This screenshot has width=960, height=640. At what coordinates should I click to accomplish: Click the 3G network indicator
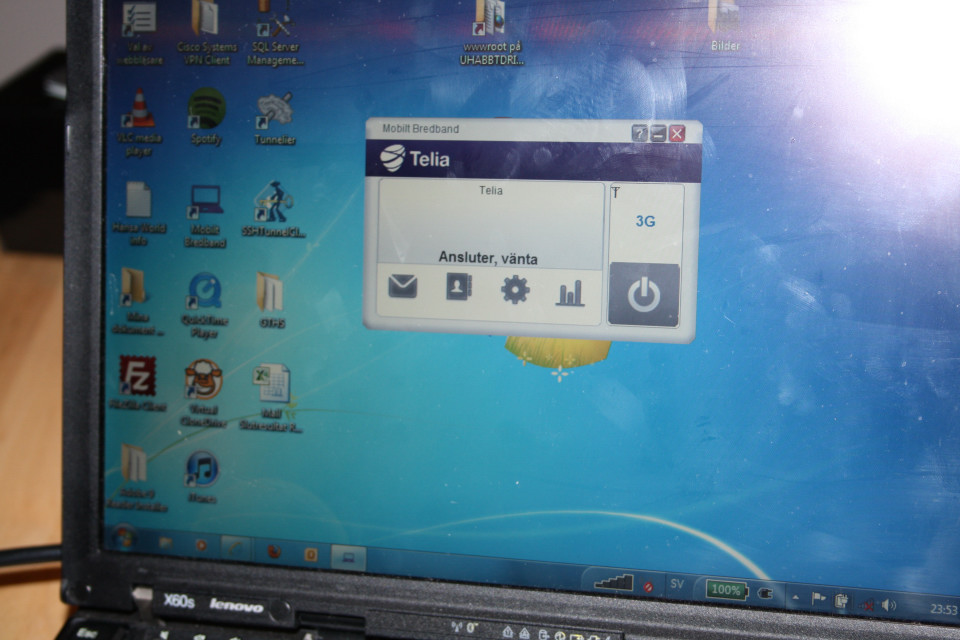click(646, 221)
